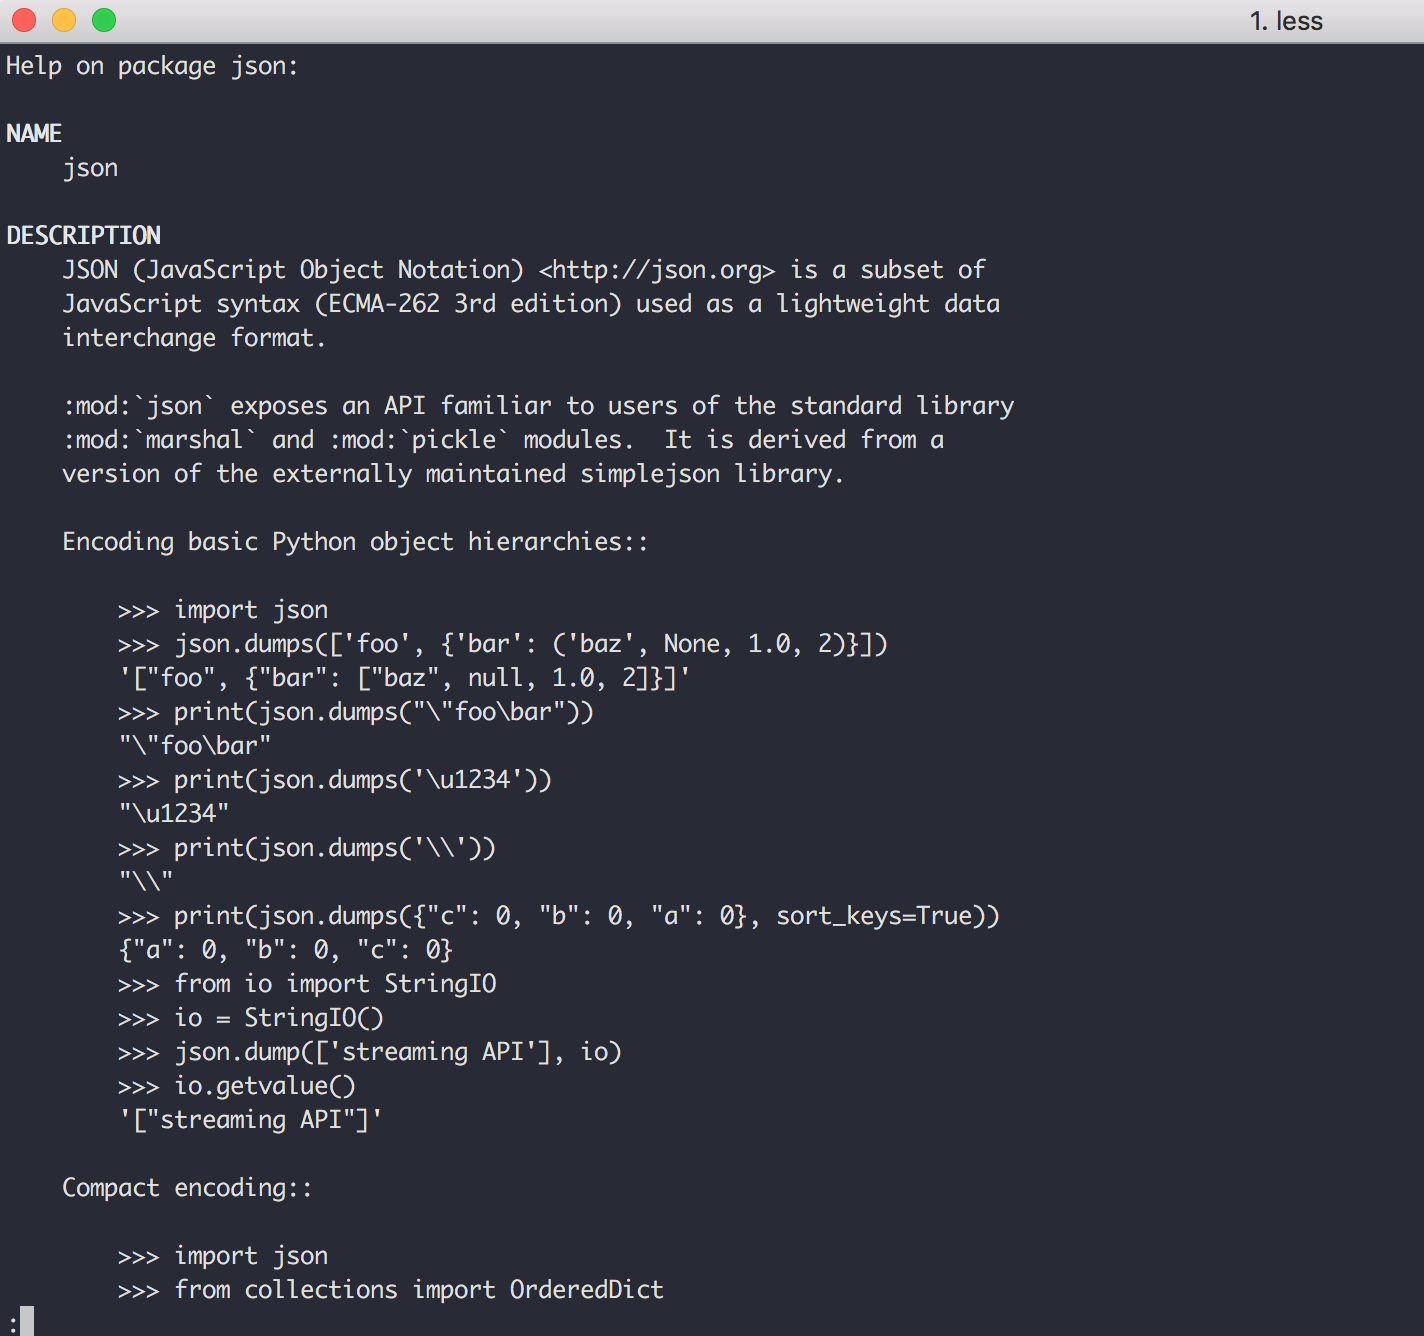Viewport: 1424px width, 1336px height.
Task: Click the 'from collections import OrderedDict' line
Action: [x=418, y=1290]
